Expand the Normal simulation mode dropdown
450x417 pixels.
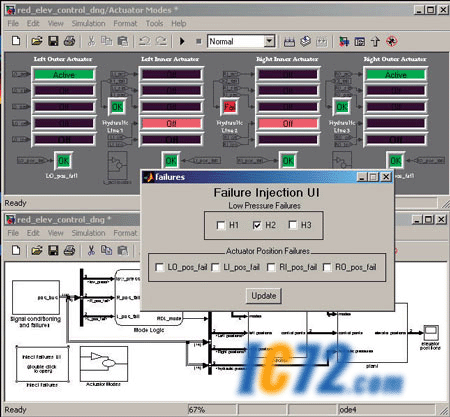click(x=269, y=41)
